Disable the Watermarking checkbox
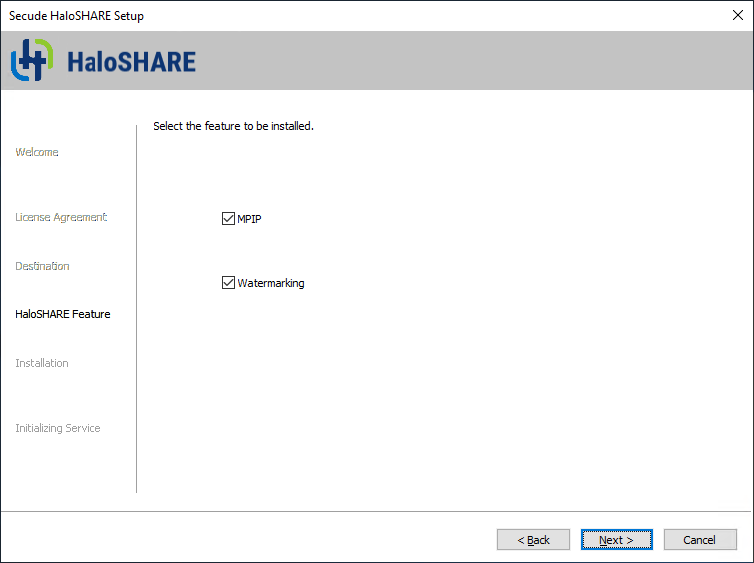The width and height of the screenshot is (754, 563). 228,283
